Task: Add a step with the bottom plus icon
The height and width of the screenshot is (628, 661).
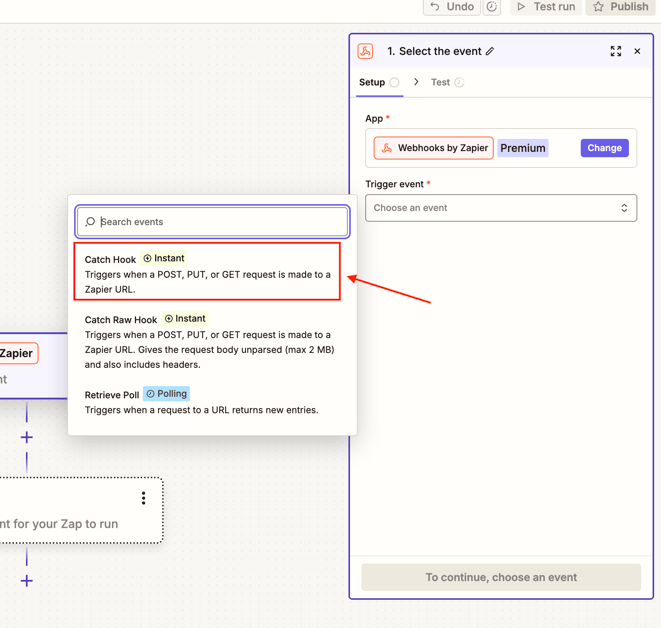Action: point(27,581)
